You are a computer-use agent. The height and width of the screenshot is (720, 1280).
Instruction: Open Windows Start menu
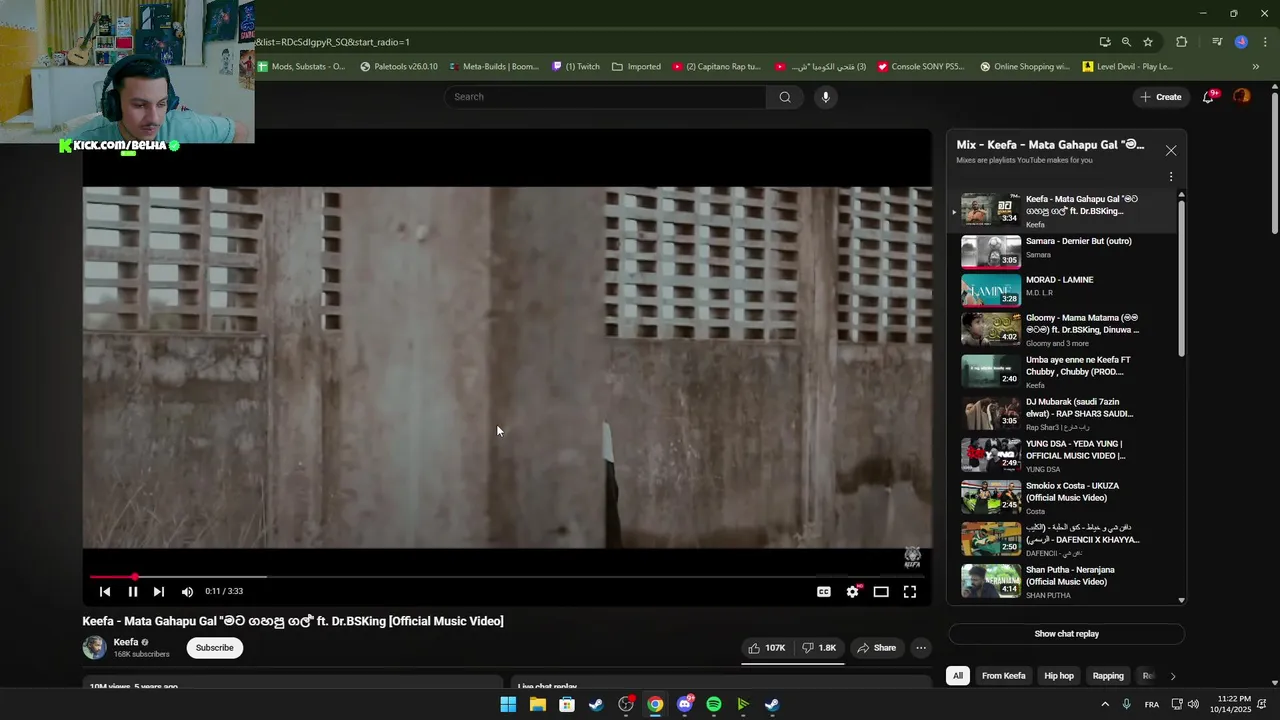tap(508, 704)
